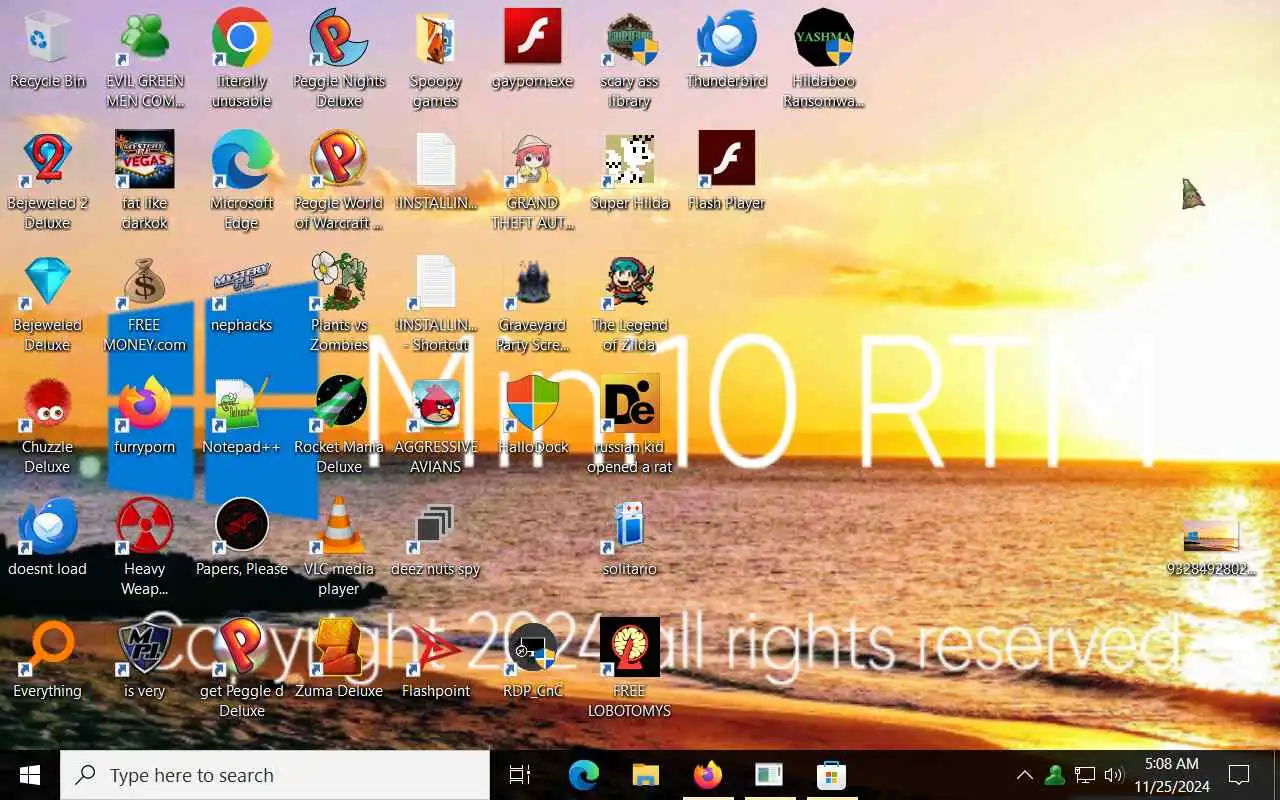Select VLC media player cone icon

pyautogui.click(x=339, y=526)
